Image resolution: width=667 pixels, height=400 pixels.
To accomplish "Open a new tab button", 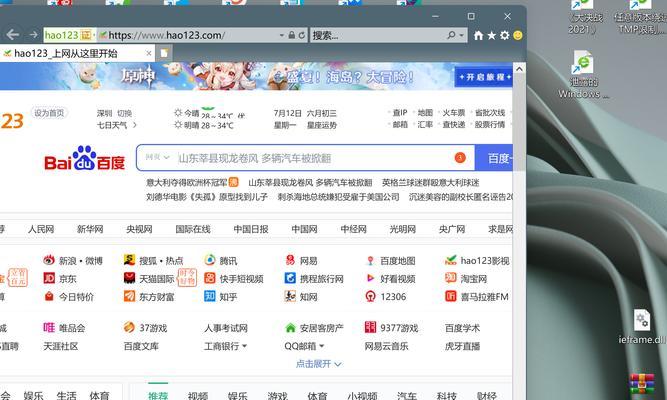I will 164,53.
